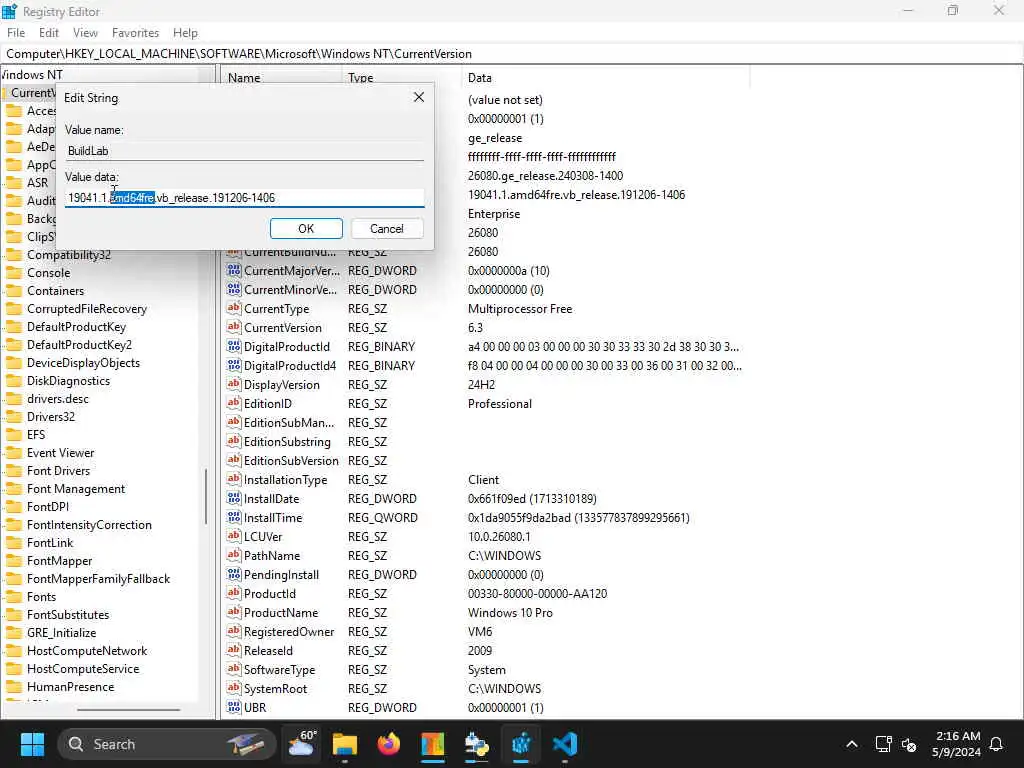1024x768 pixels.
Task: Click the UBR DWORD icon
Action: tap(234, 707)
